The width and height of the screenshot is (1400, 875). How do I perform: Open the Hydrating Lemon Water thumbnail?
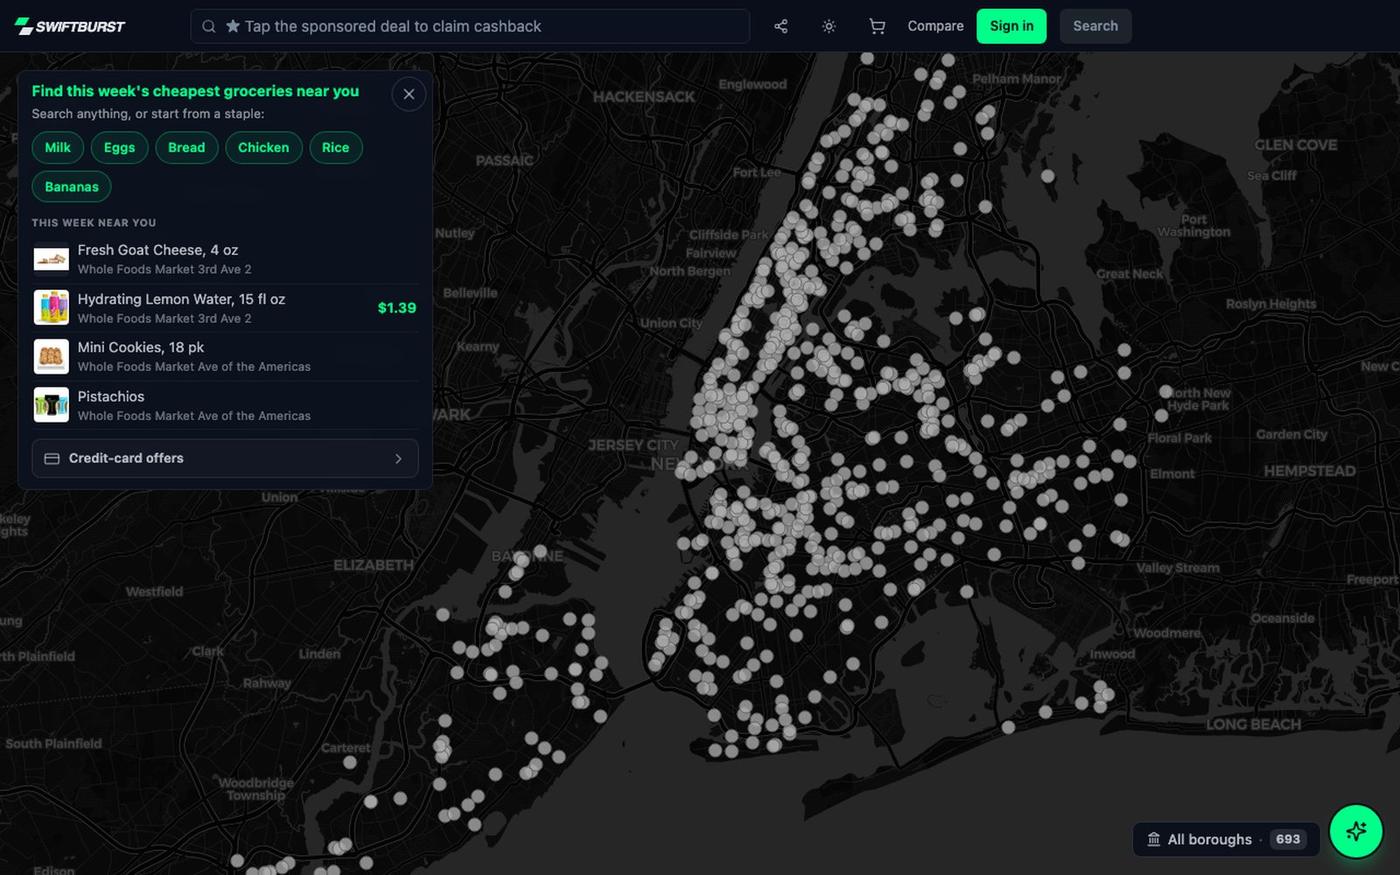pyautogui.click(x=51, y=308)
